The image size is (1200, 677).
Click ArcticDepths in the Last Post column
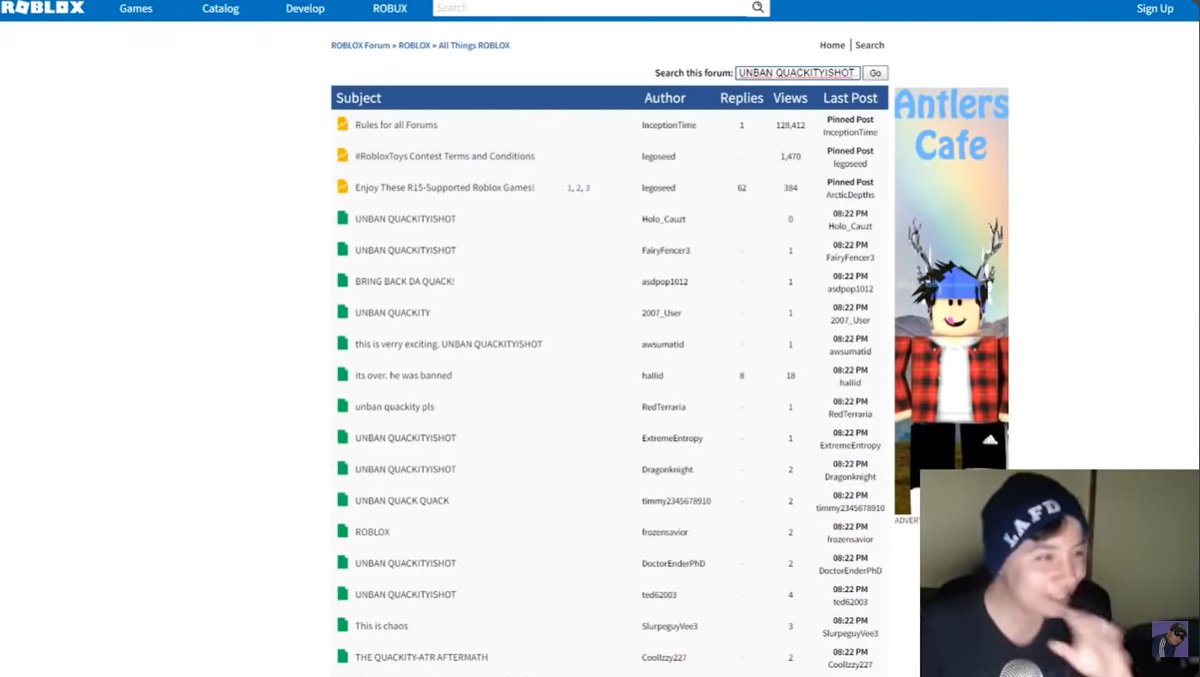[850, 195]
